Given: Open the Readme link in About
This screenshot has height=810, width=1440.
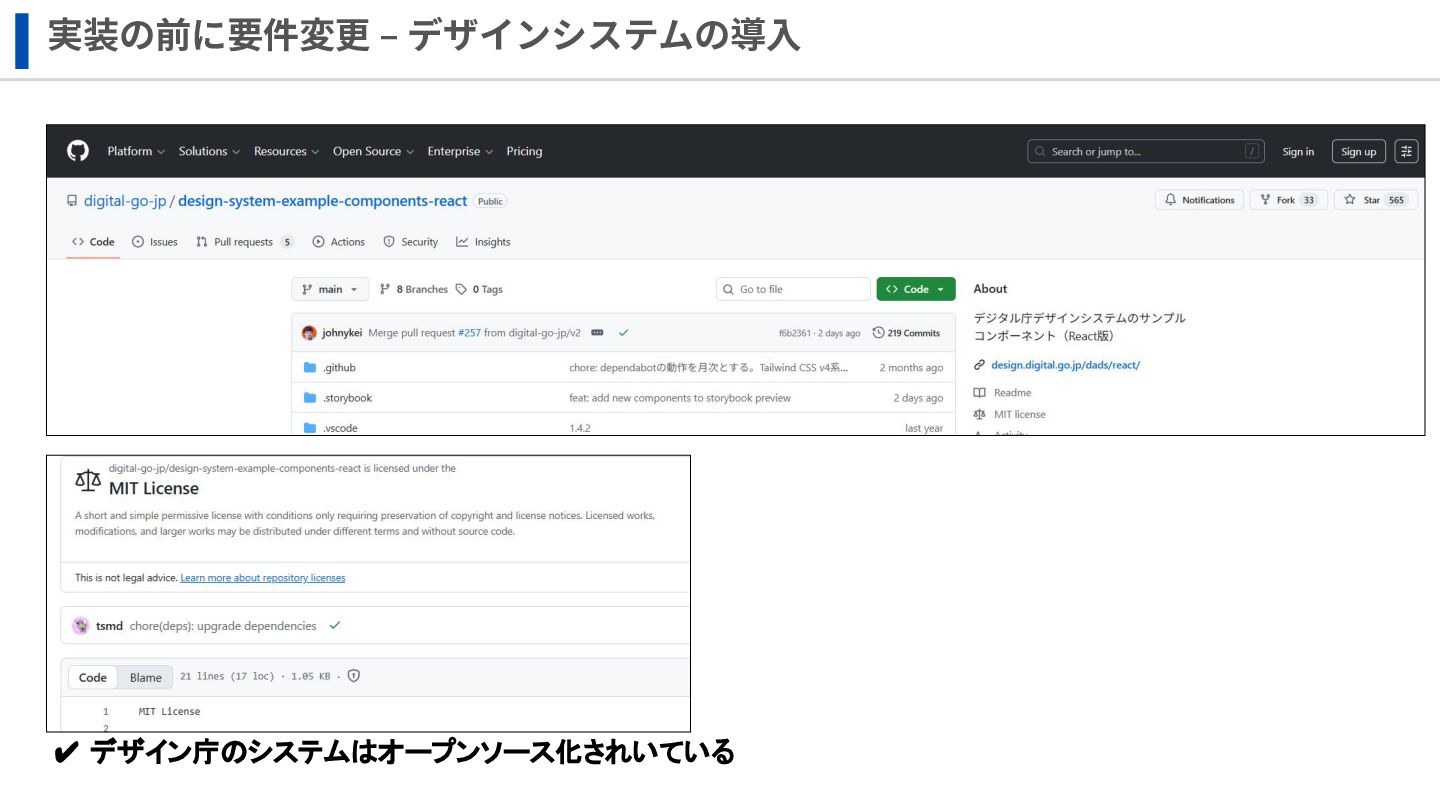Looking at the screenshot, I should pyautogui.click(x=1012, y=393).
